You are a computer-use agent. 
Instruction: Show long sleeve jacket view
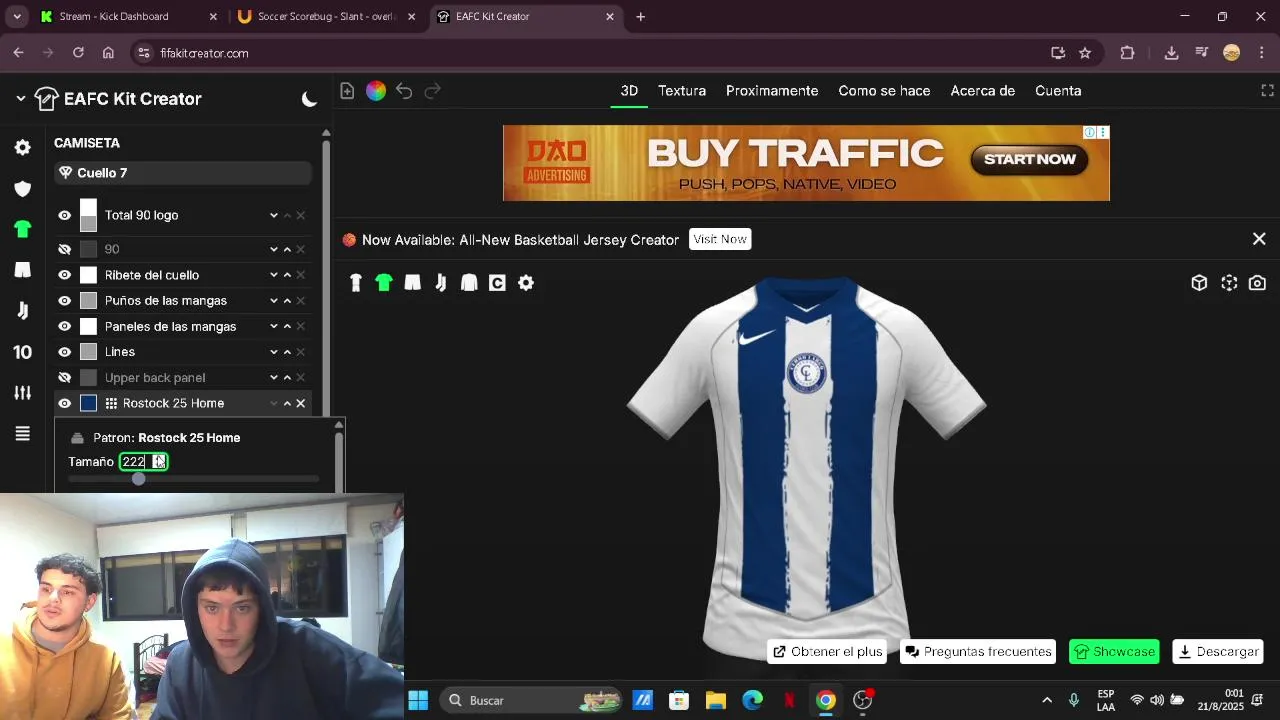(469, 283)
